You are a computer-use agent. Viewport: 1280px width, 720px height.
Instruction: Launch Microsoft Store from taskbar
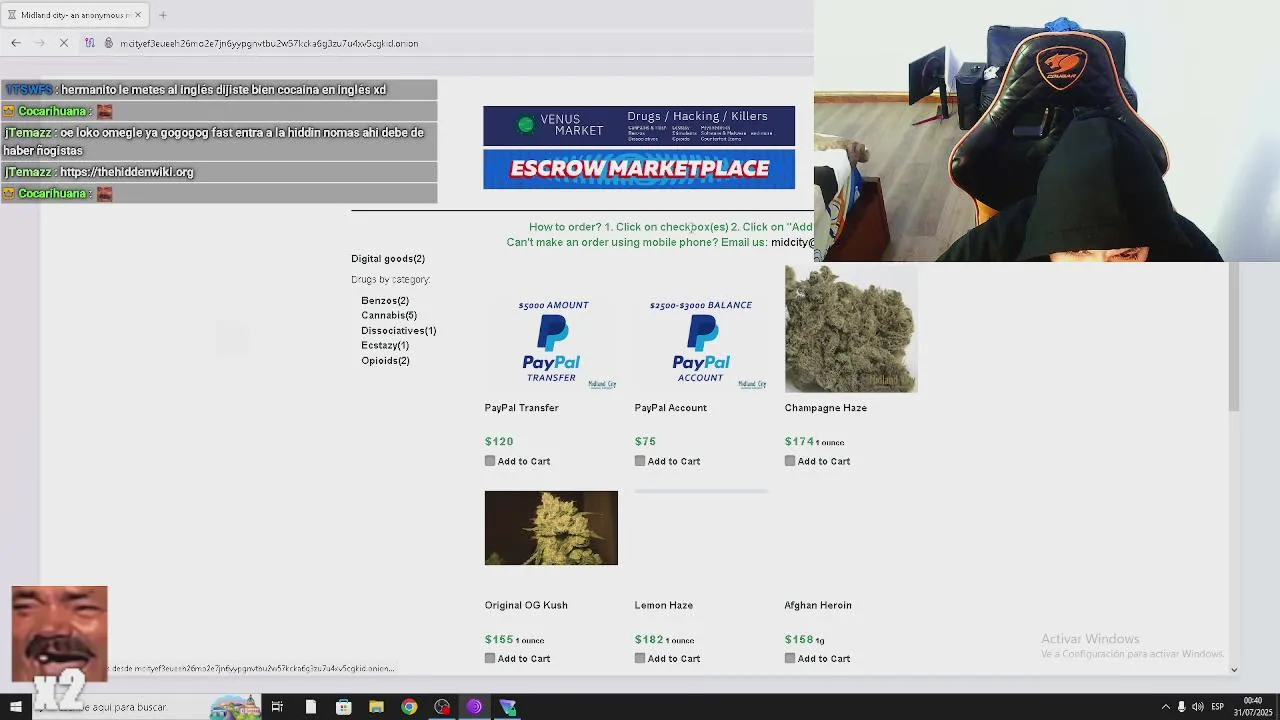pyautogui.click(x=344, y=707)
